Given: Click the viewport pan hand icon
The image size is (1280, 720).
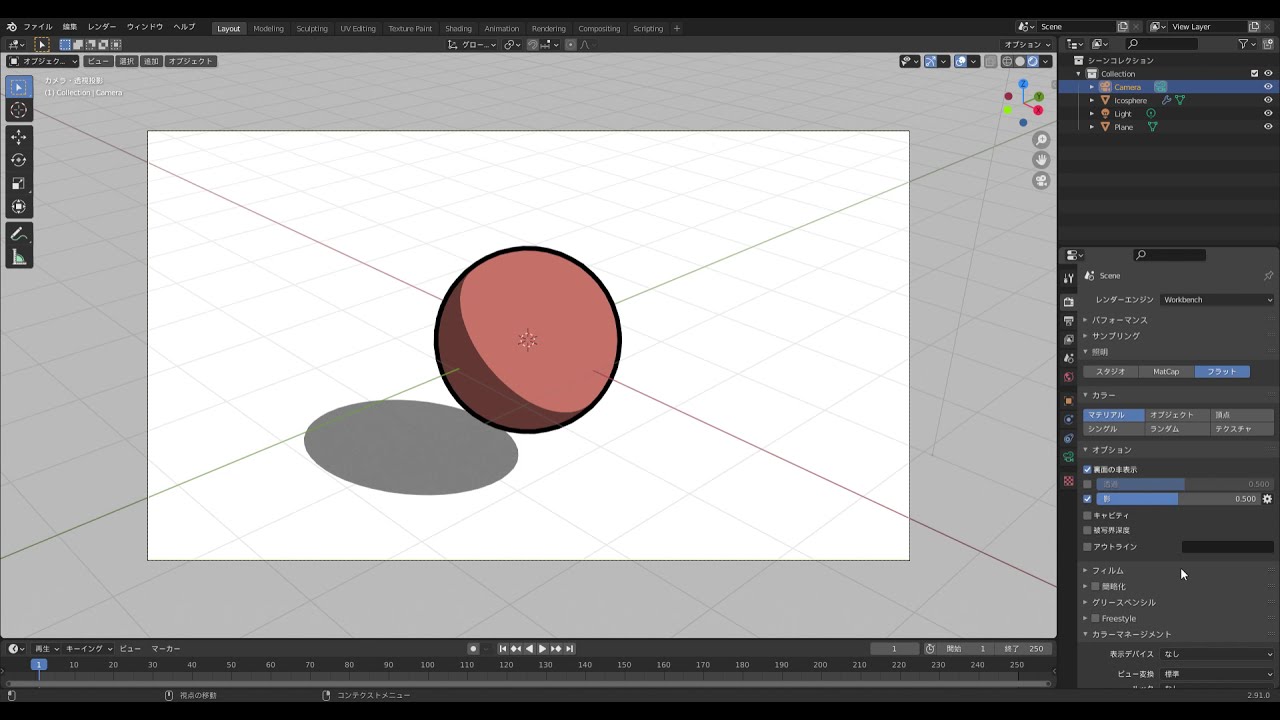Looking at the screenshot, I should [1041, 160].
